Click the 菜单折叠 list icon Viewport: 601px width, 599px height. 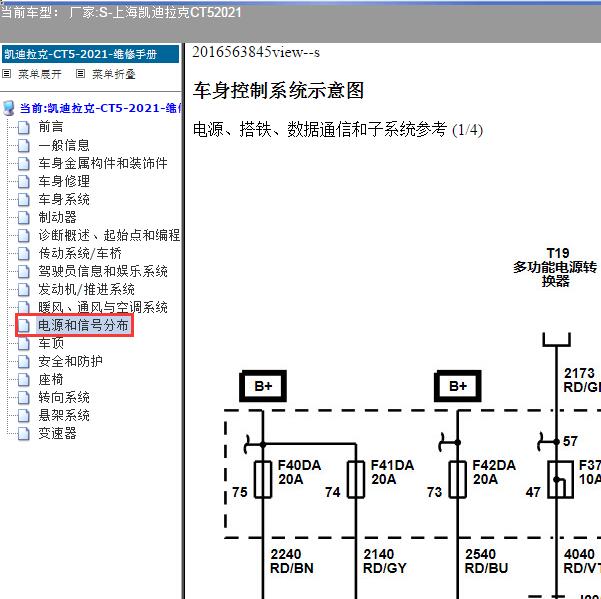[80, 74]
